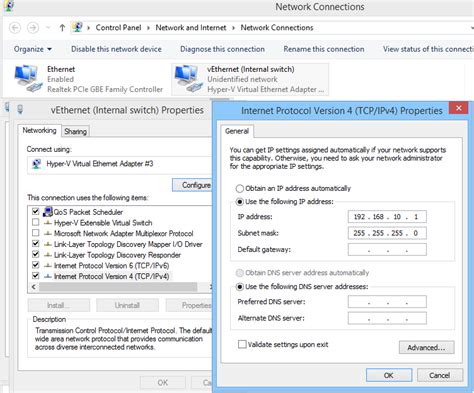Select the vEthernet (Internal switch) adapter icon
The height and width of the screenshot is (393, 474).
tap(189, 79)
